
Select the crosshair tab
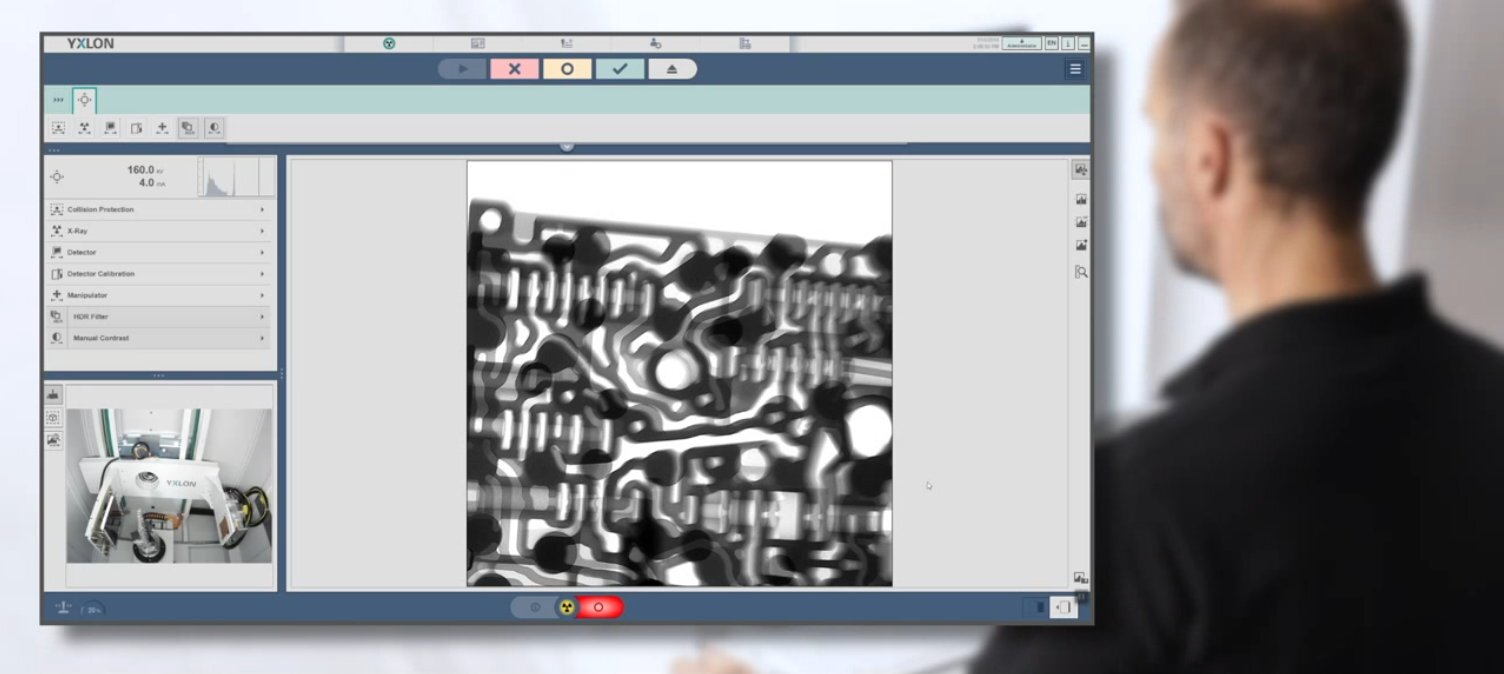(x=84, y=100)
